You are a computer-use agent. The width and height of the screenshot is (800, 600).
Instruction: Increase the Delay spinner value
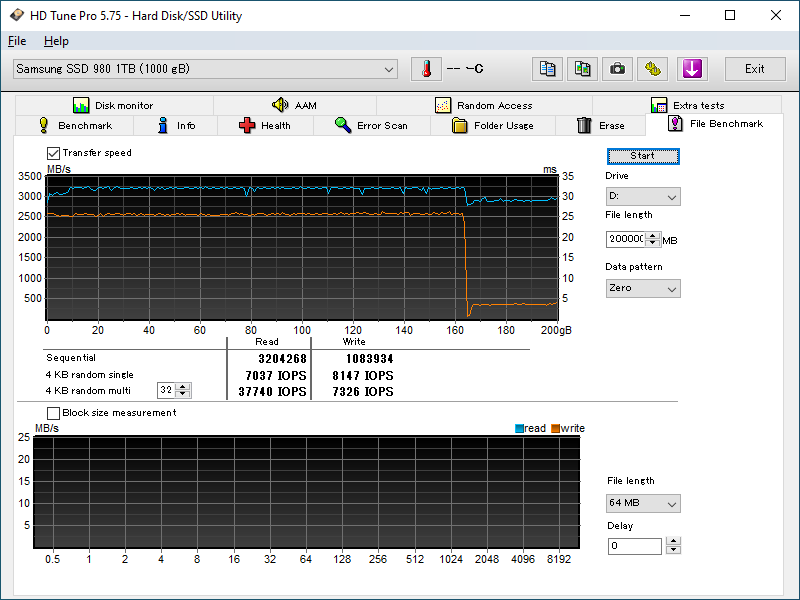click(673, 541)
